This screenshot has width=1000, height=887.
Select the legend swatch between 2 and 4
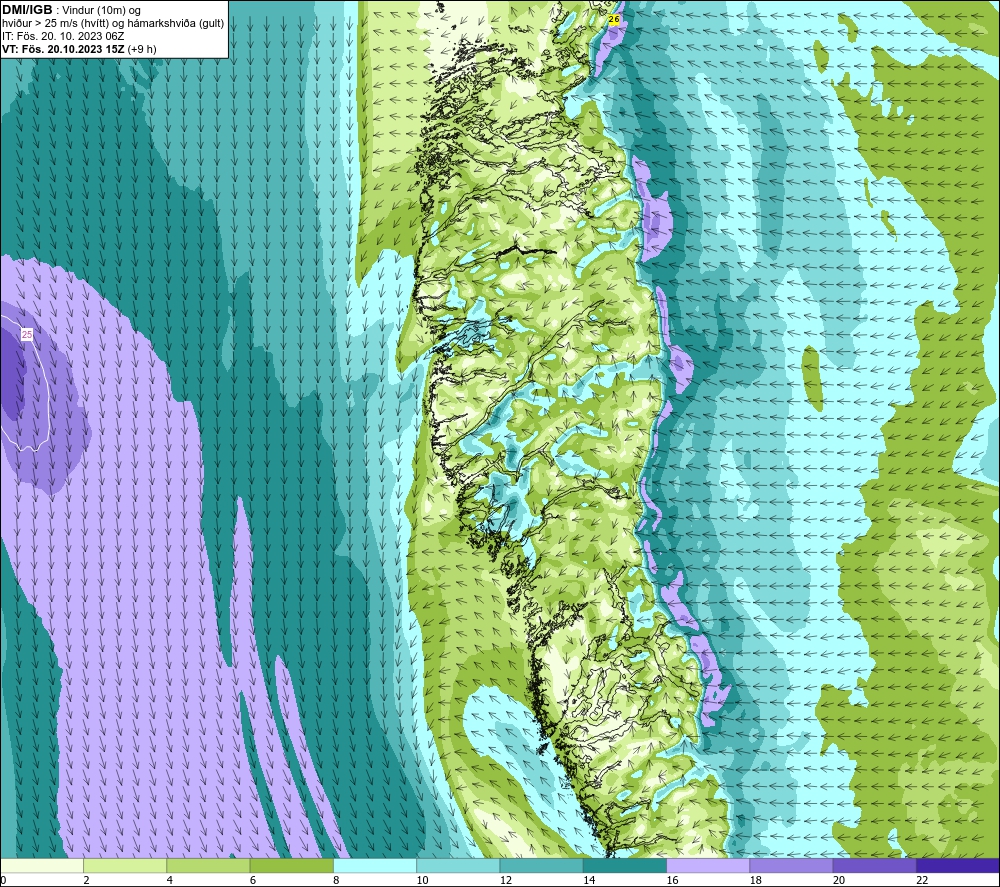(x=125, y=865)
